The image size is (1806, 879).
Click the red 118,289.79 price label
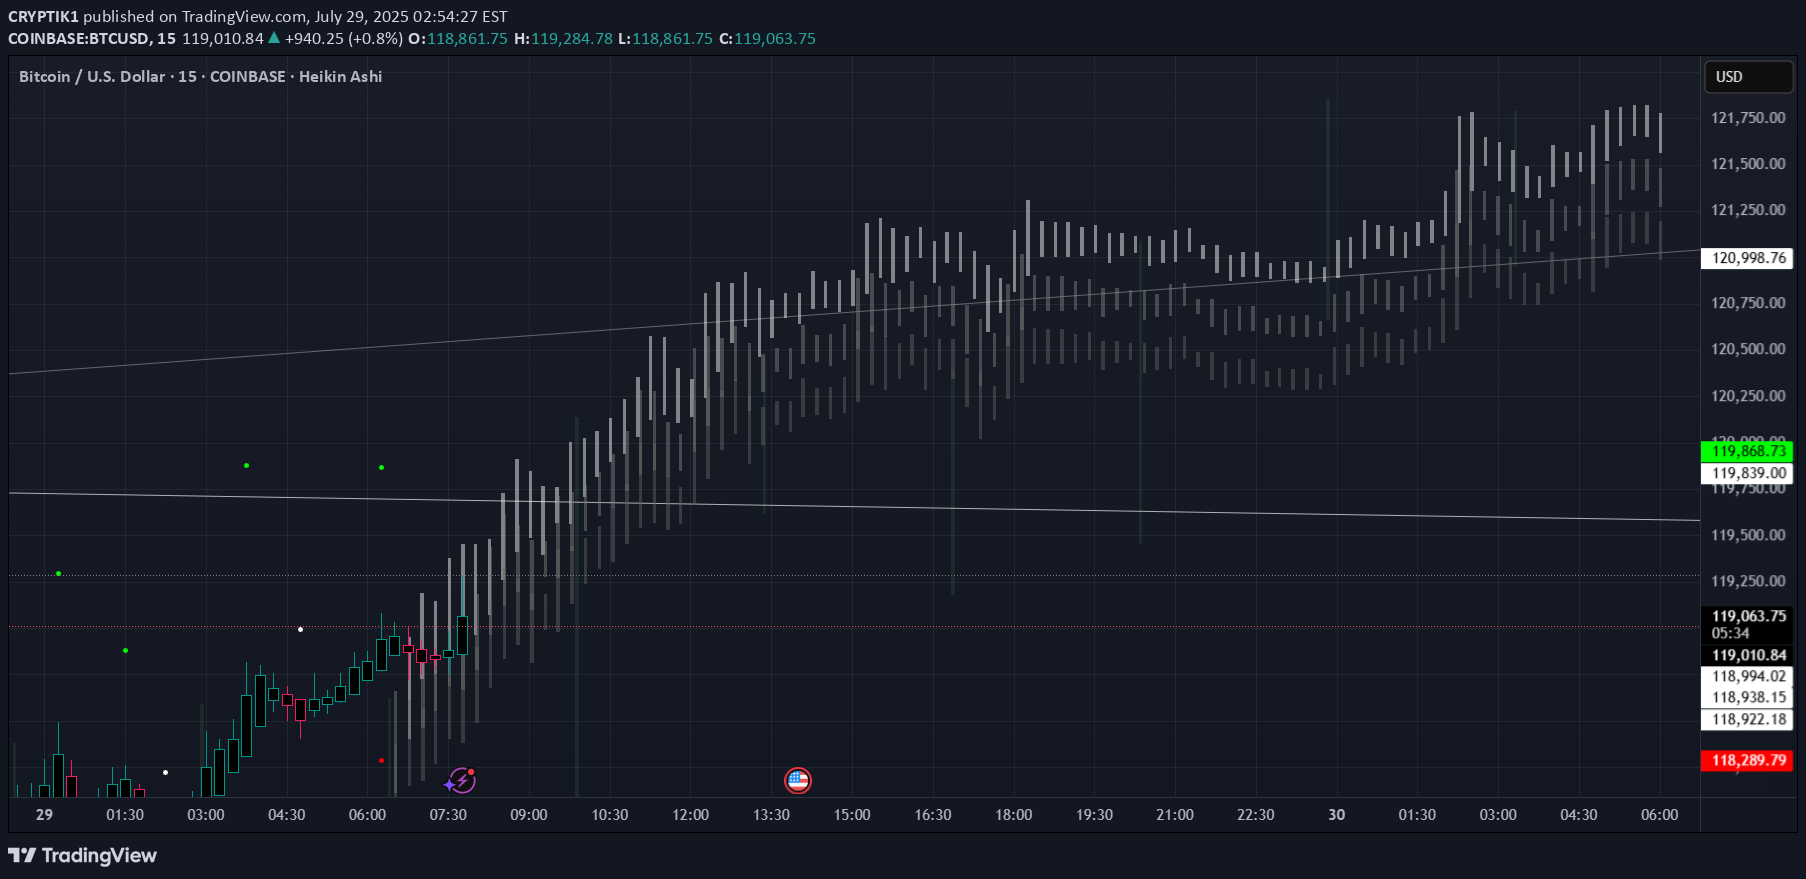tap(1748, 760)
